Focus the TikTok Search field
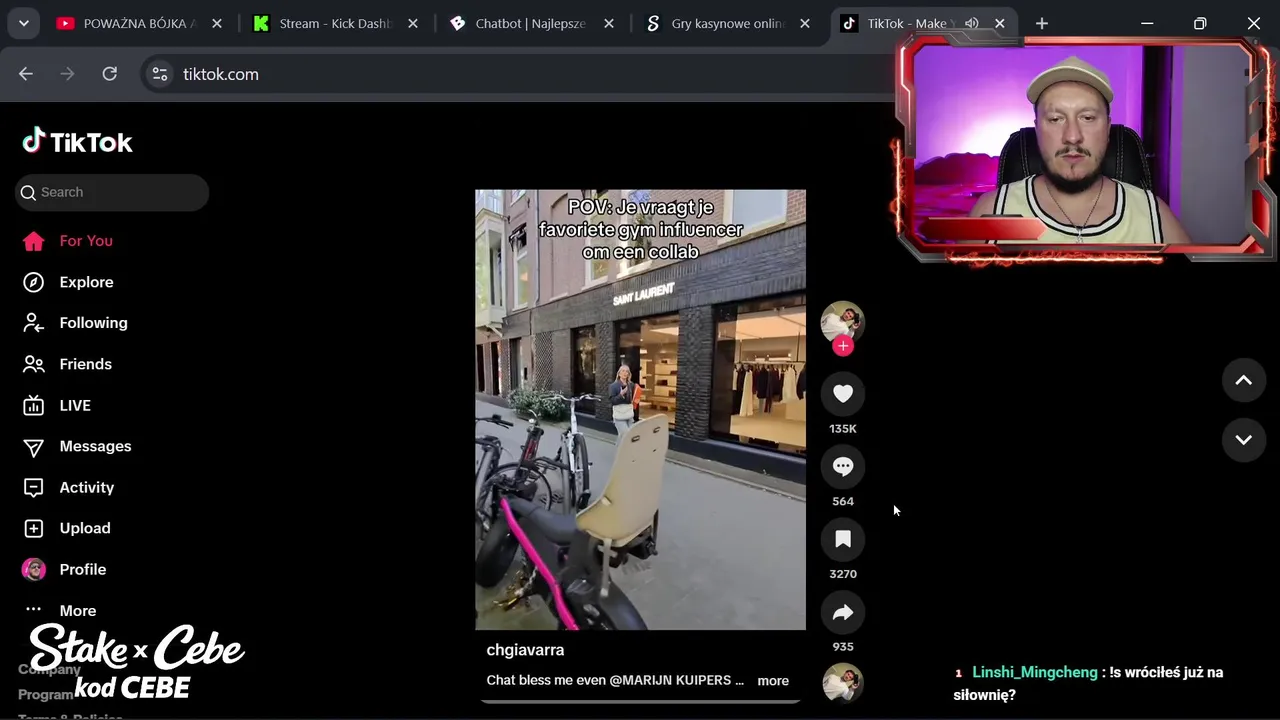1280x720 pixels. click(112, 192)
